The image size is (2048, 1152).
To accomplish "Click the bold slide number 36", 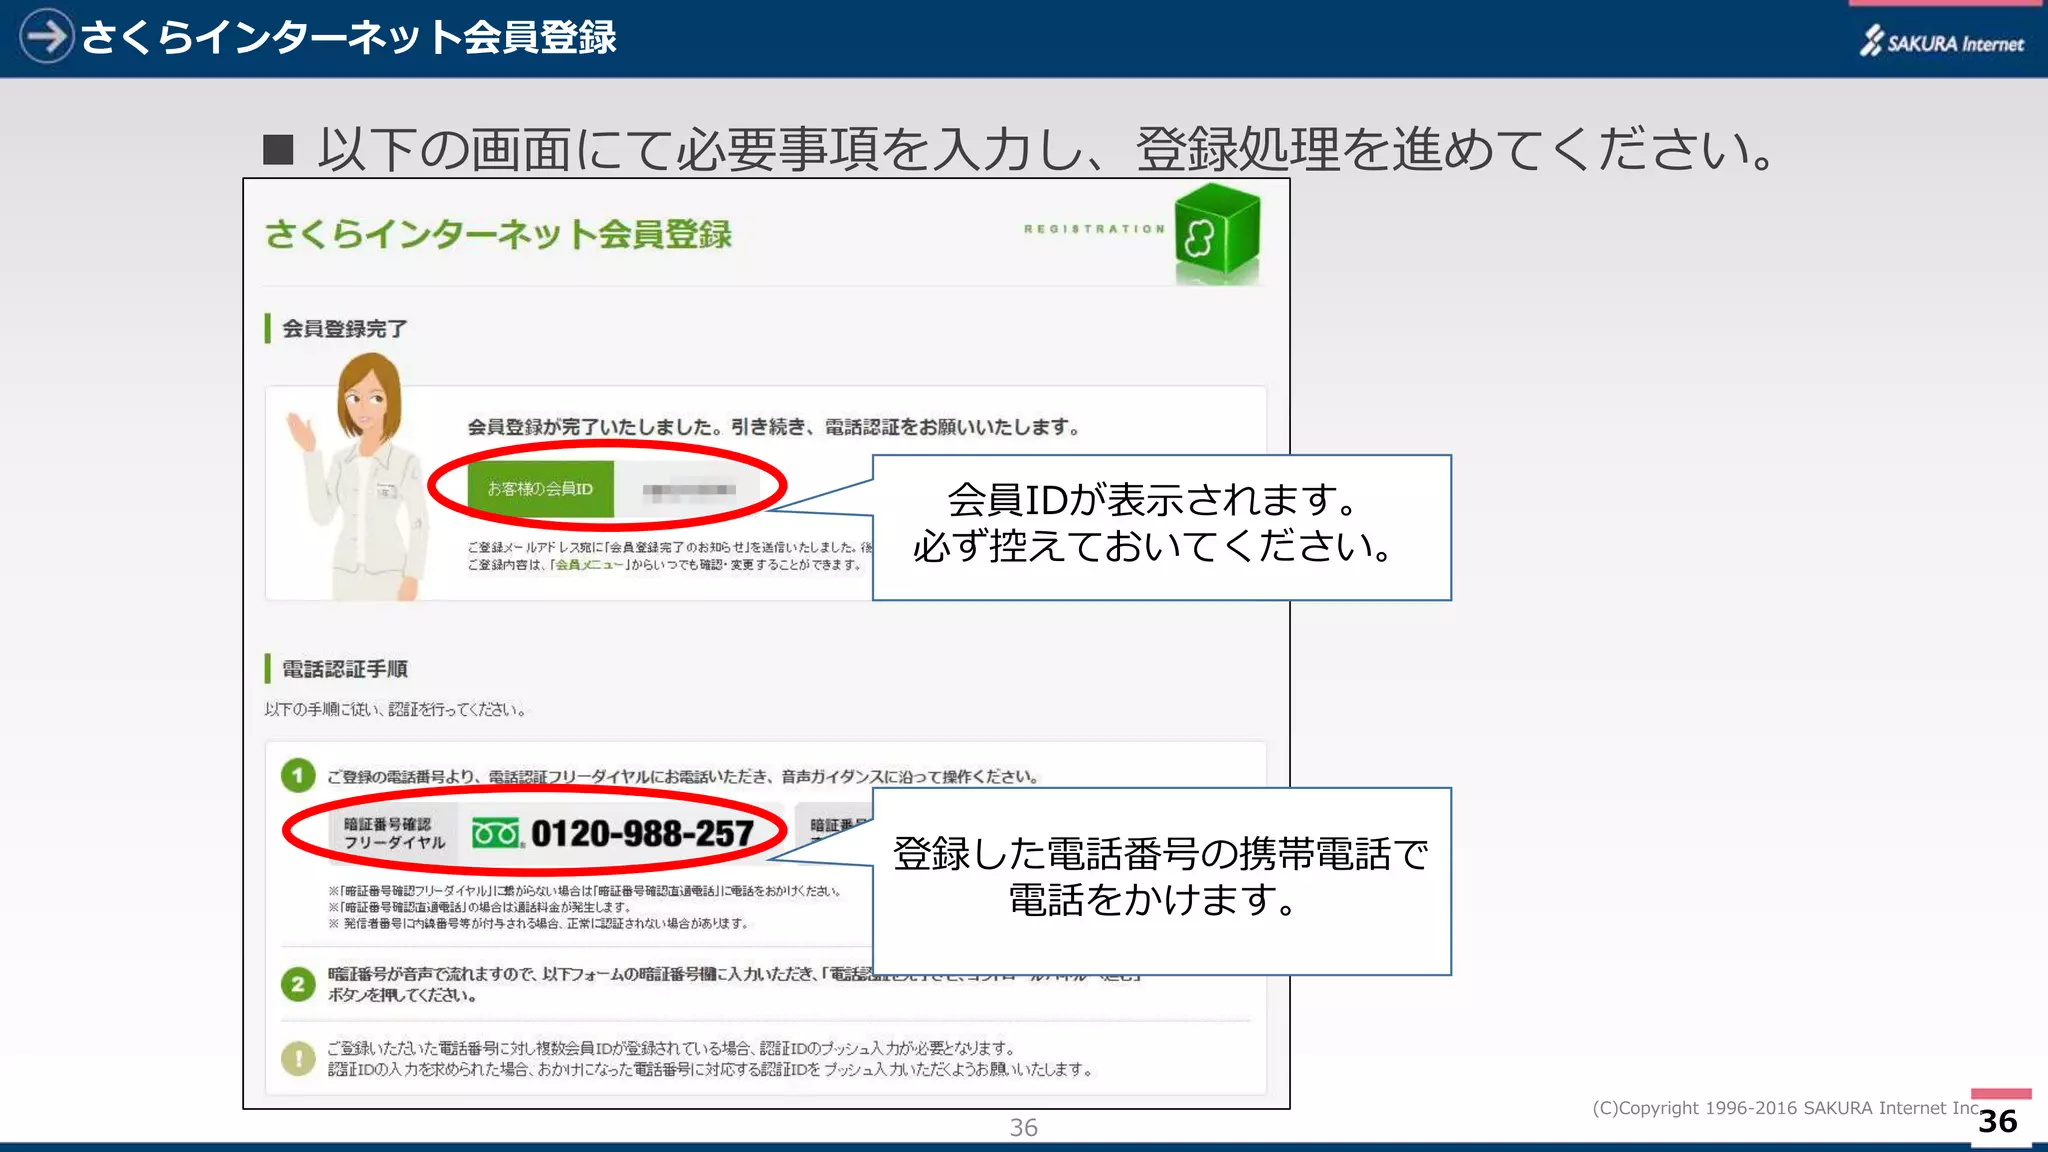I will tap(1998, 1122).
